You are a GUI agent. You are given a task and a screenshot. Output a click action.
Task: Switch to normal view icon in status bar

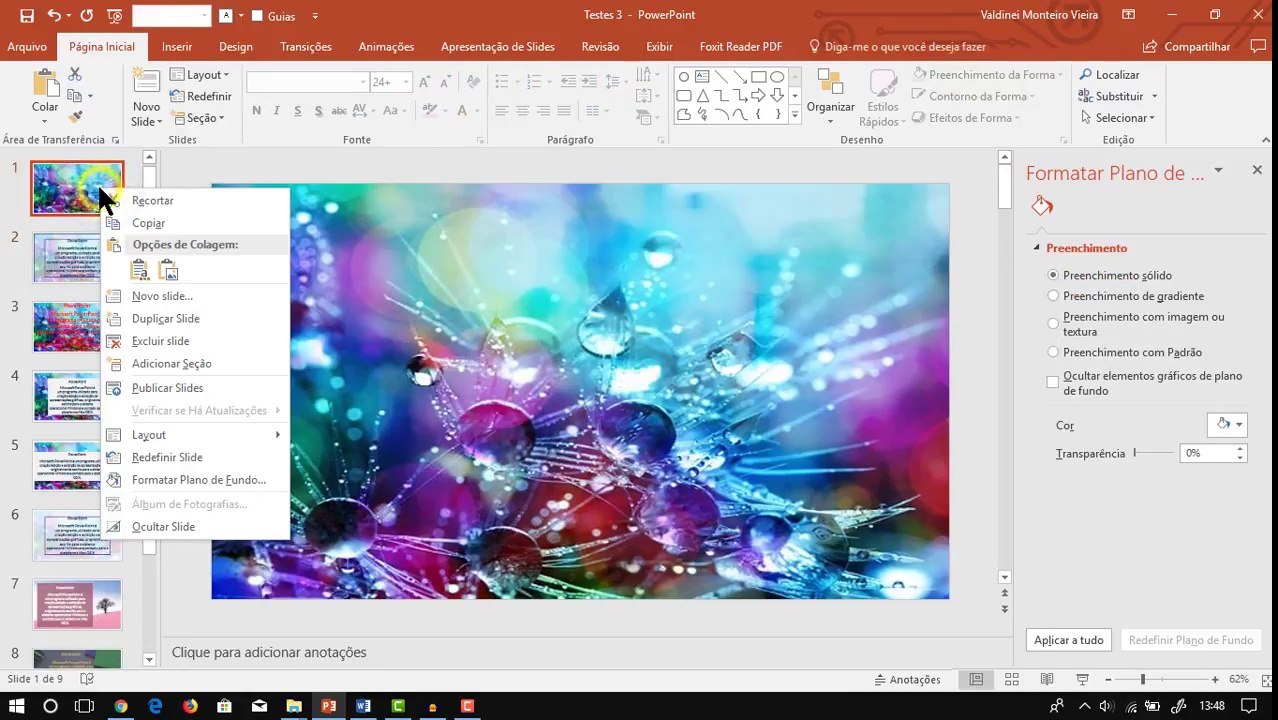point(976,680)
